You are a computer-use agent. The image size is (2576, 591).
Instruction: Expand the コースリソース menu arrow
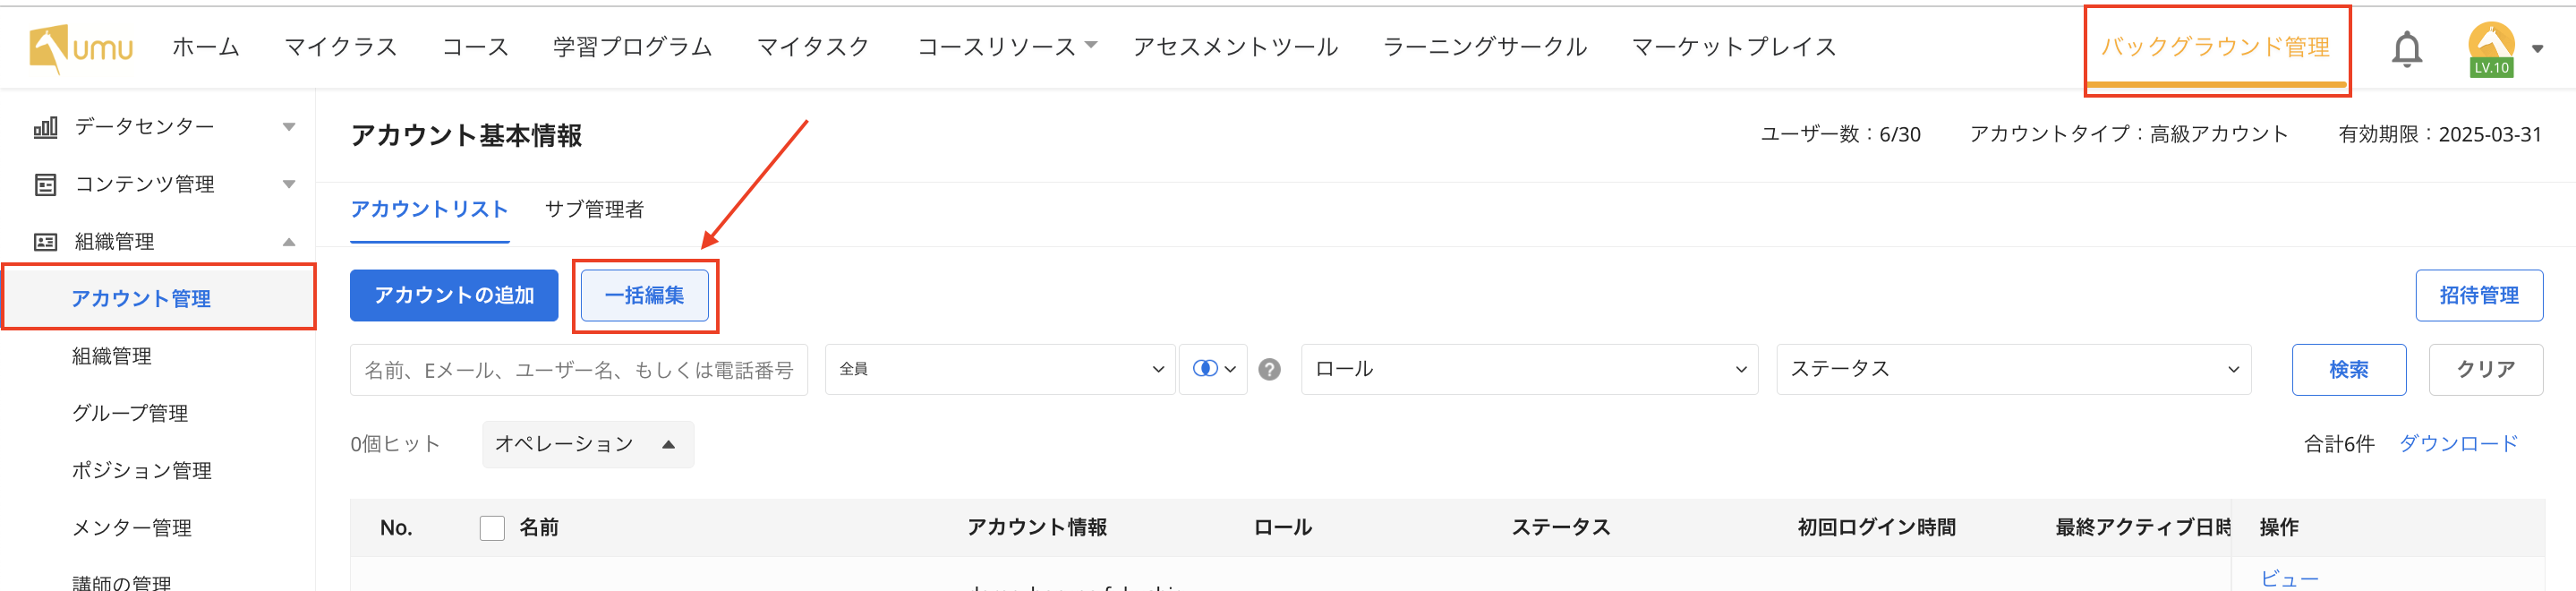1091,45
